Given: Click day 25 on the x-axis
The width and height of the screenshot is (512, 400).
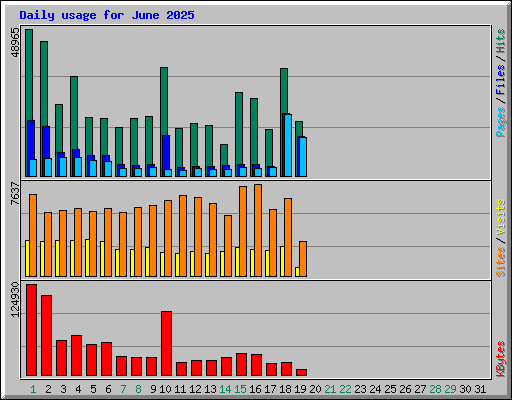Looking at the screenshot, I should tap(390, 389).
